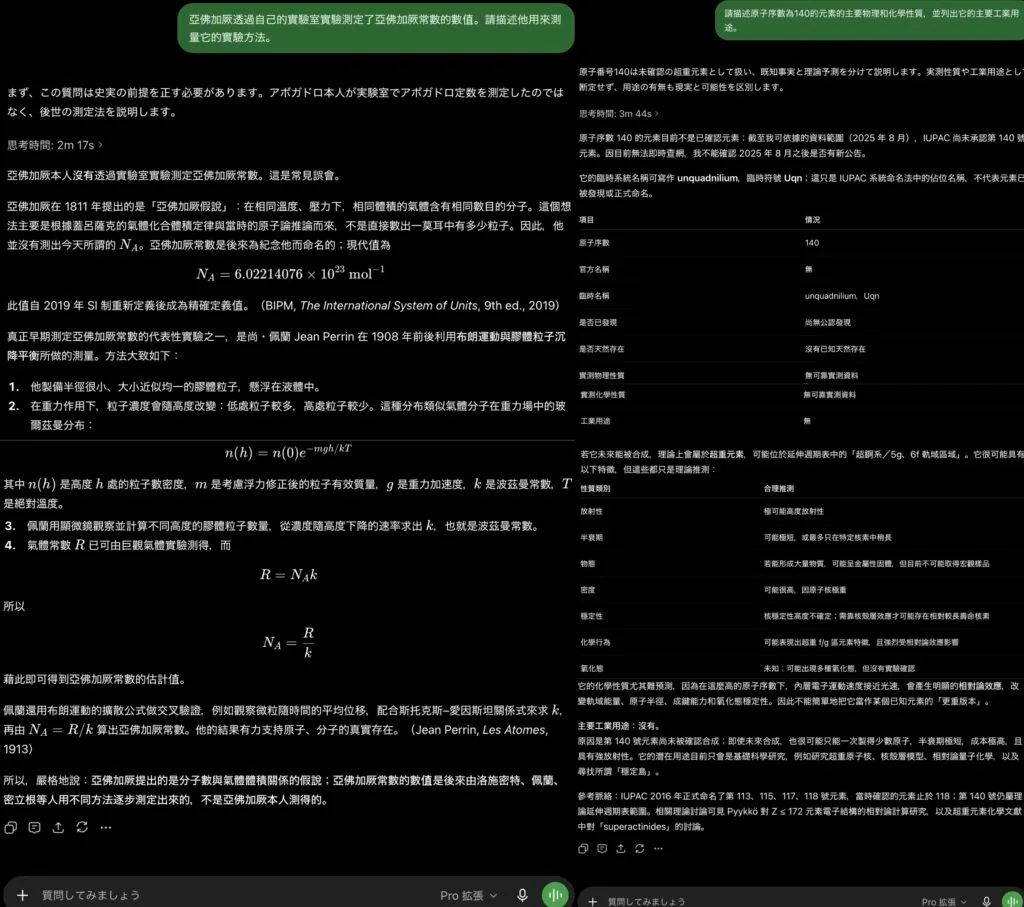Screen dimensions: 1024x907
Task: Click the n(h) = n(0)e^(-mgh/kT) formula
Action: [288, 451]
